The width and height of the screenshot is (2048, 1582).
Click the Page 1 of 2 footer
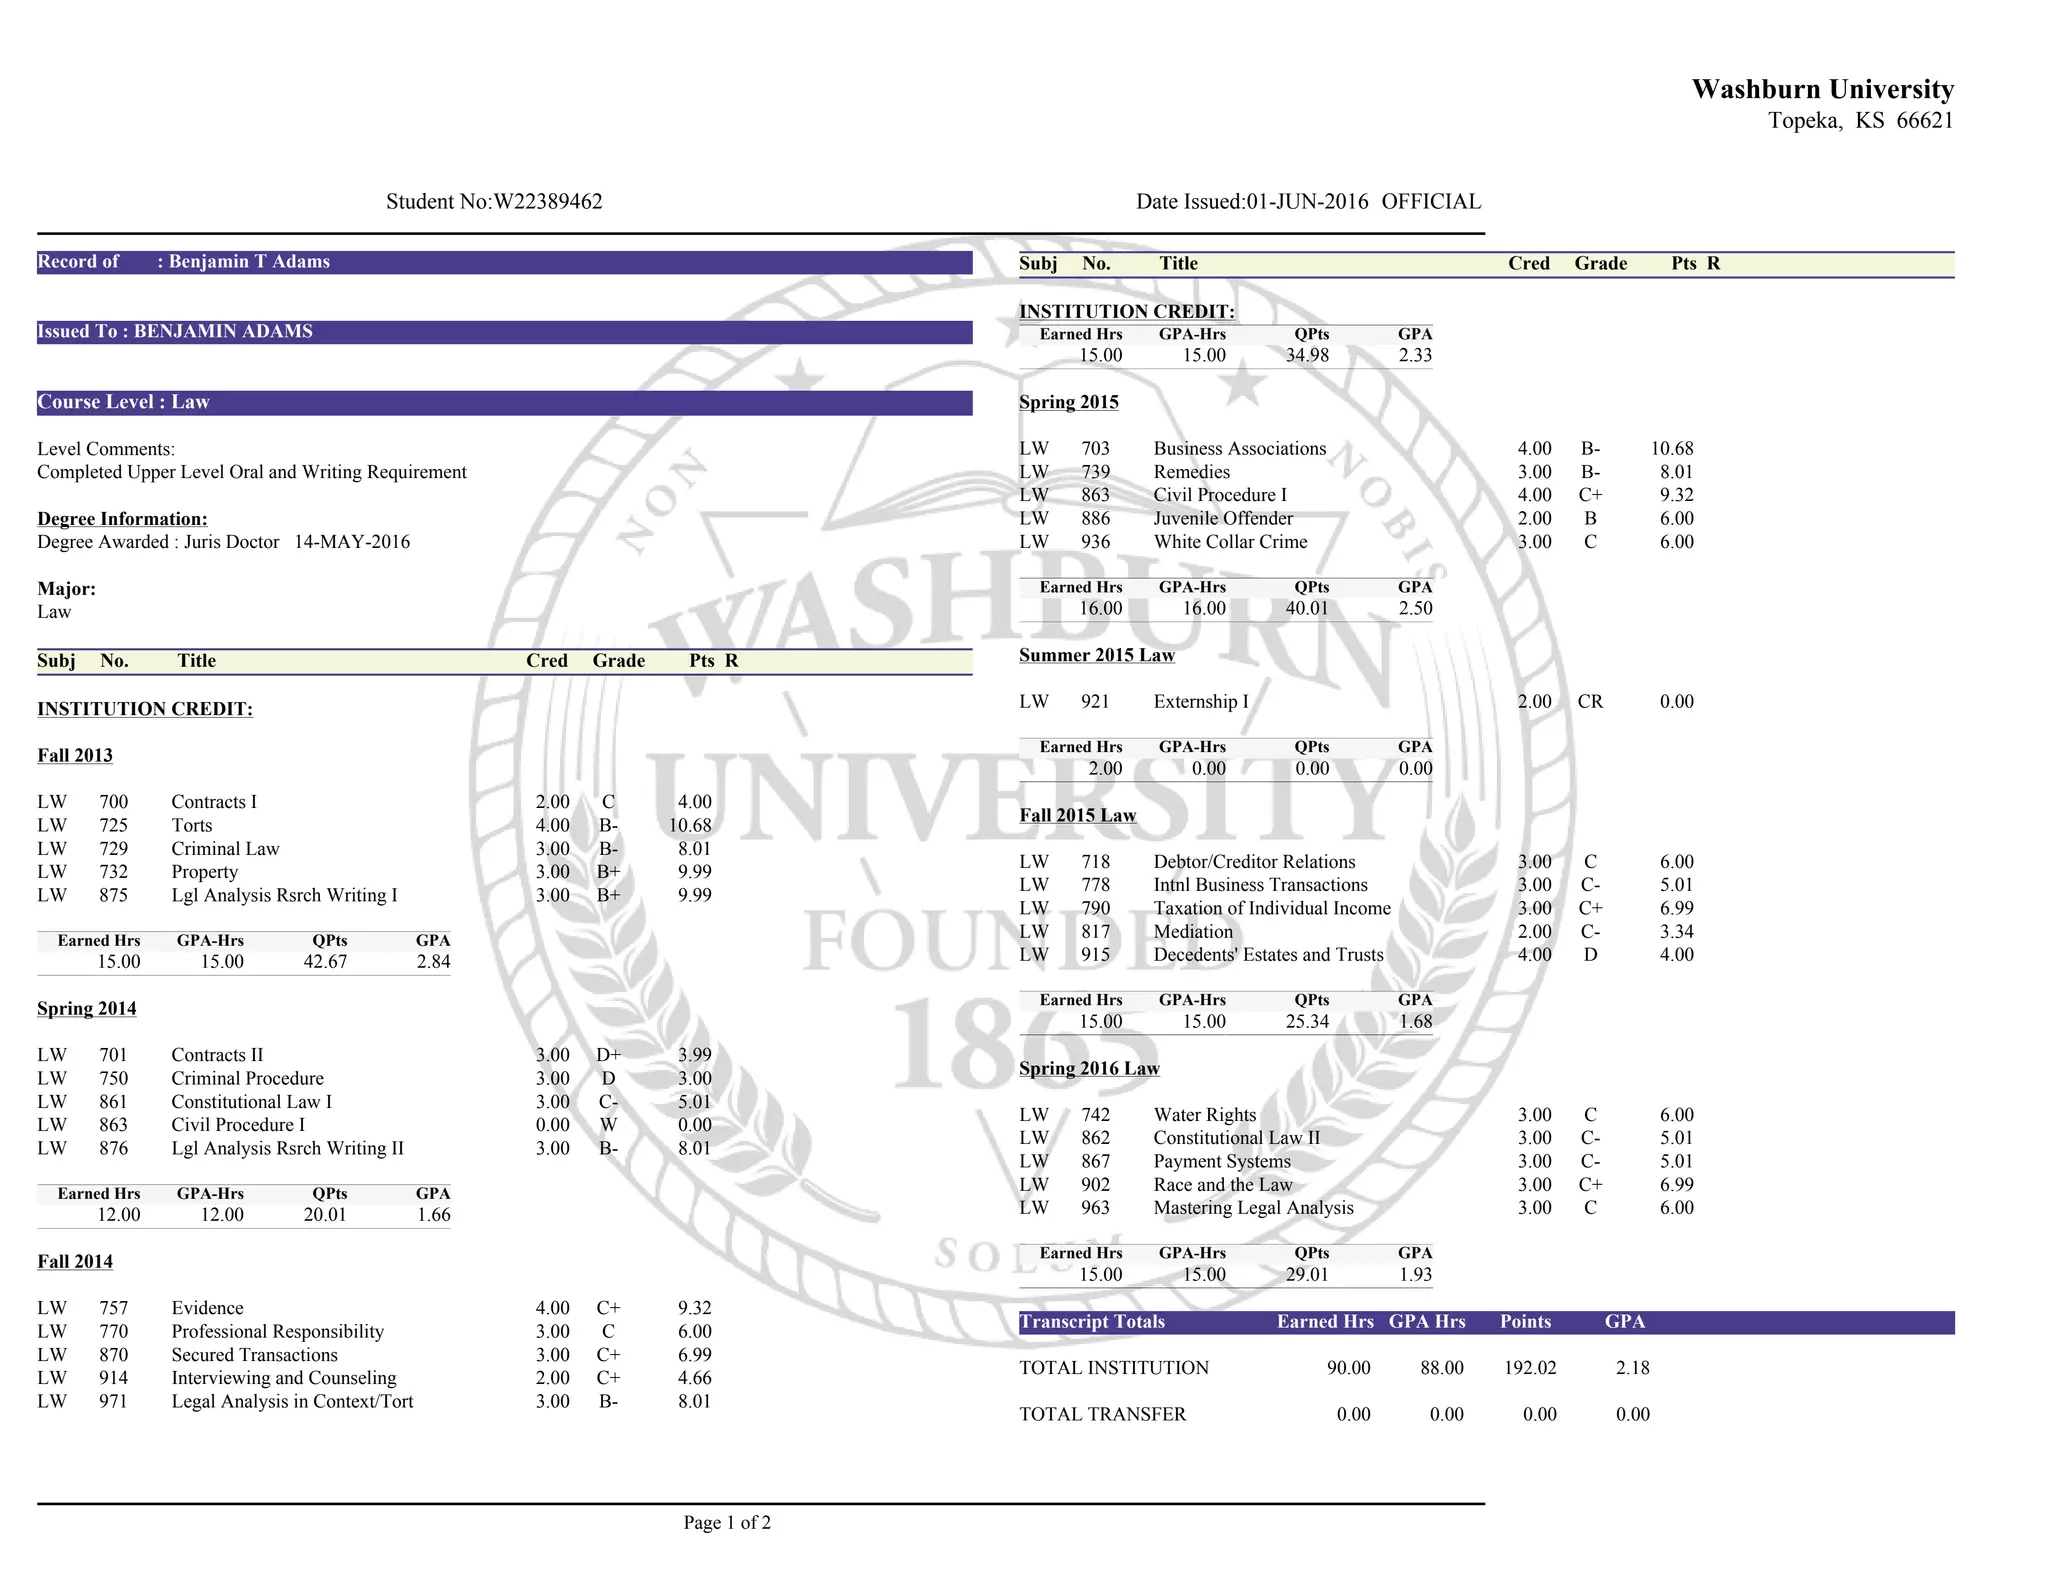pyautogui.click(x=727, y=1523)
